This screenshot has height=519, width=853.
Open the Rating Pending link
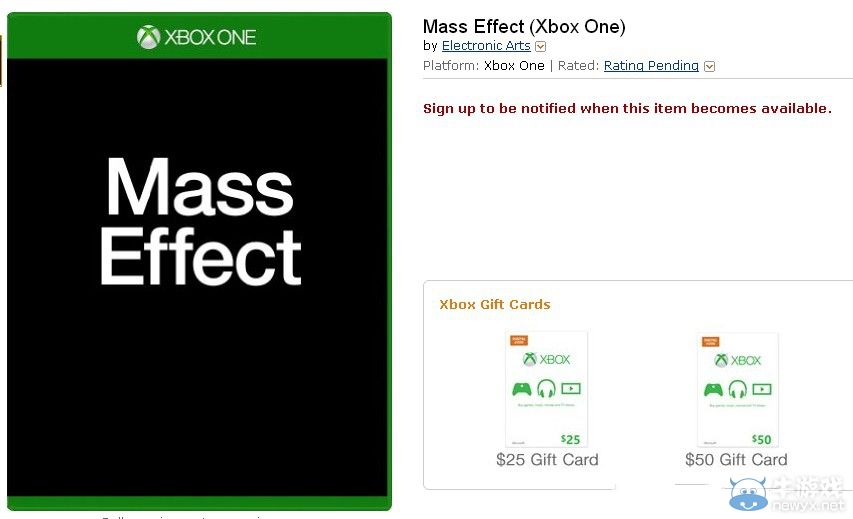pyautogui.click(x=651, y=66)
